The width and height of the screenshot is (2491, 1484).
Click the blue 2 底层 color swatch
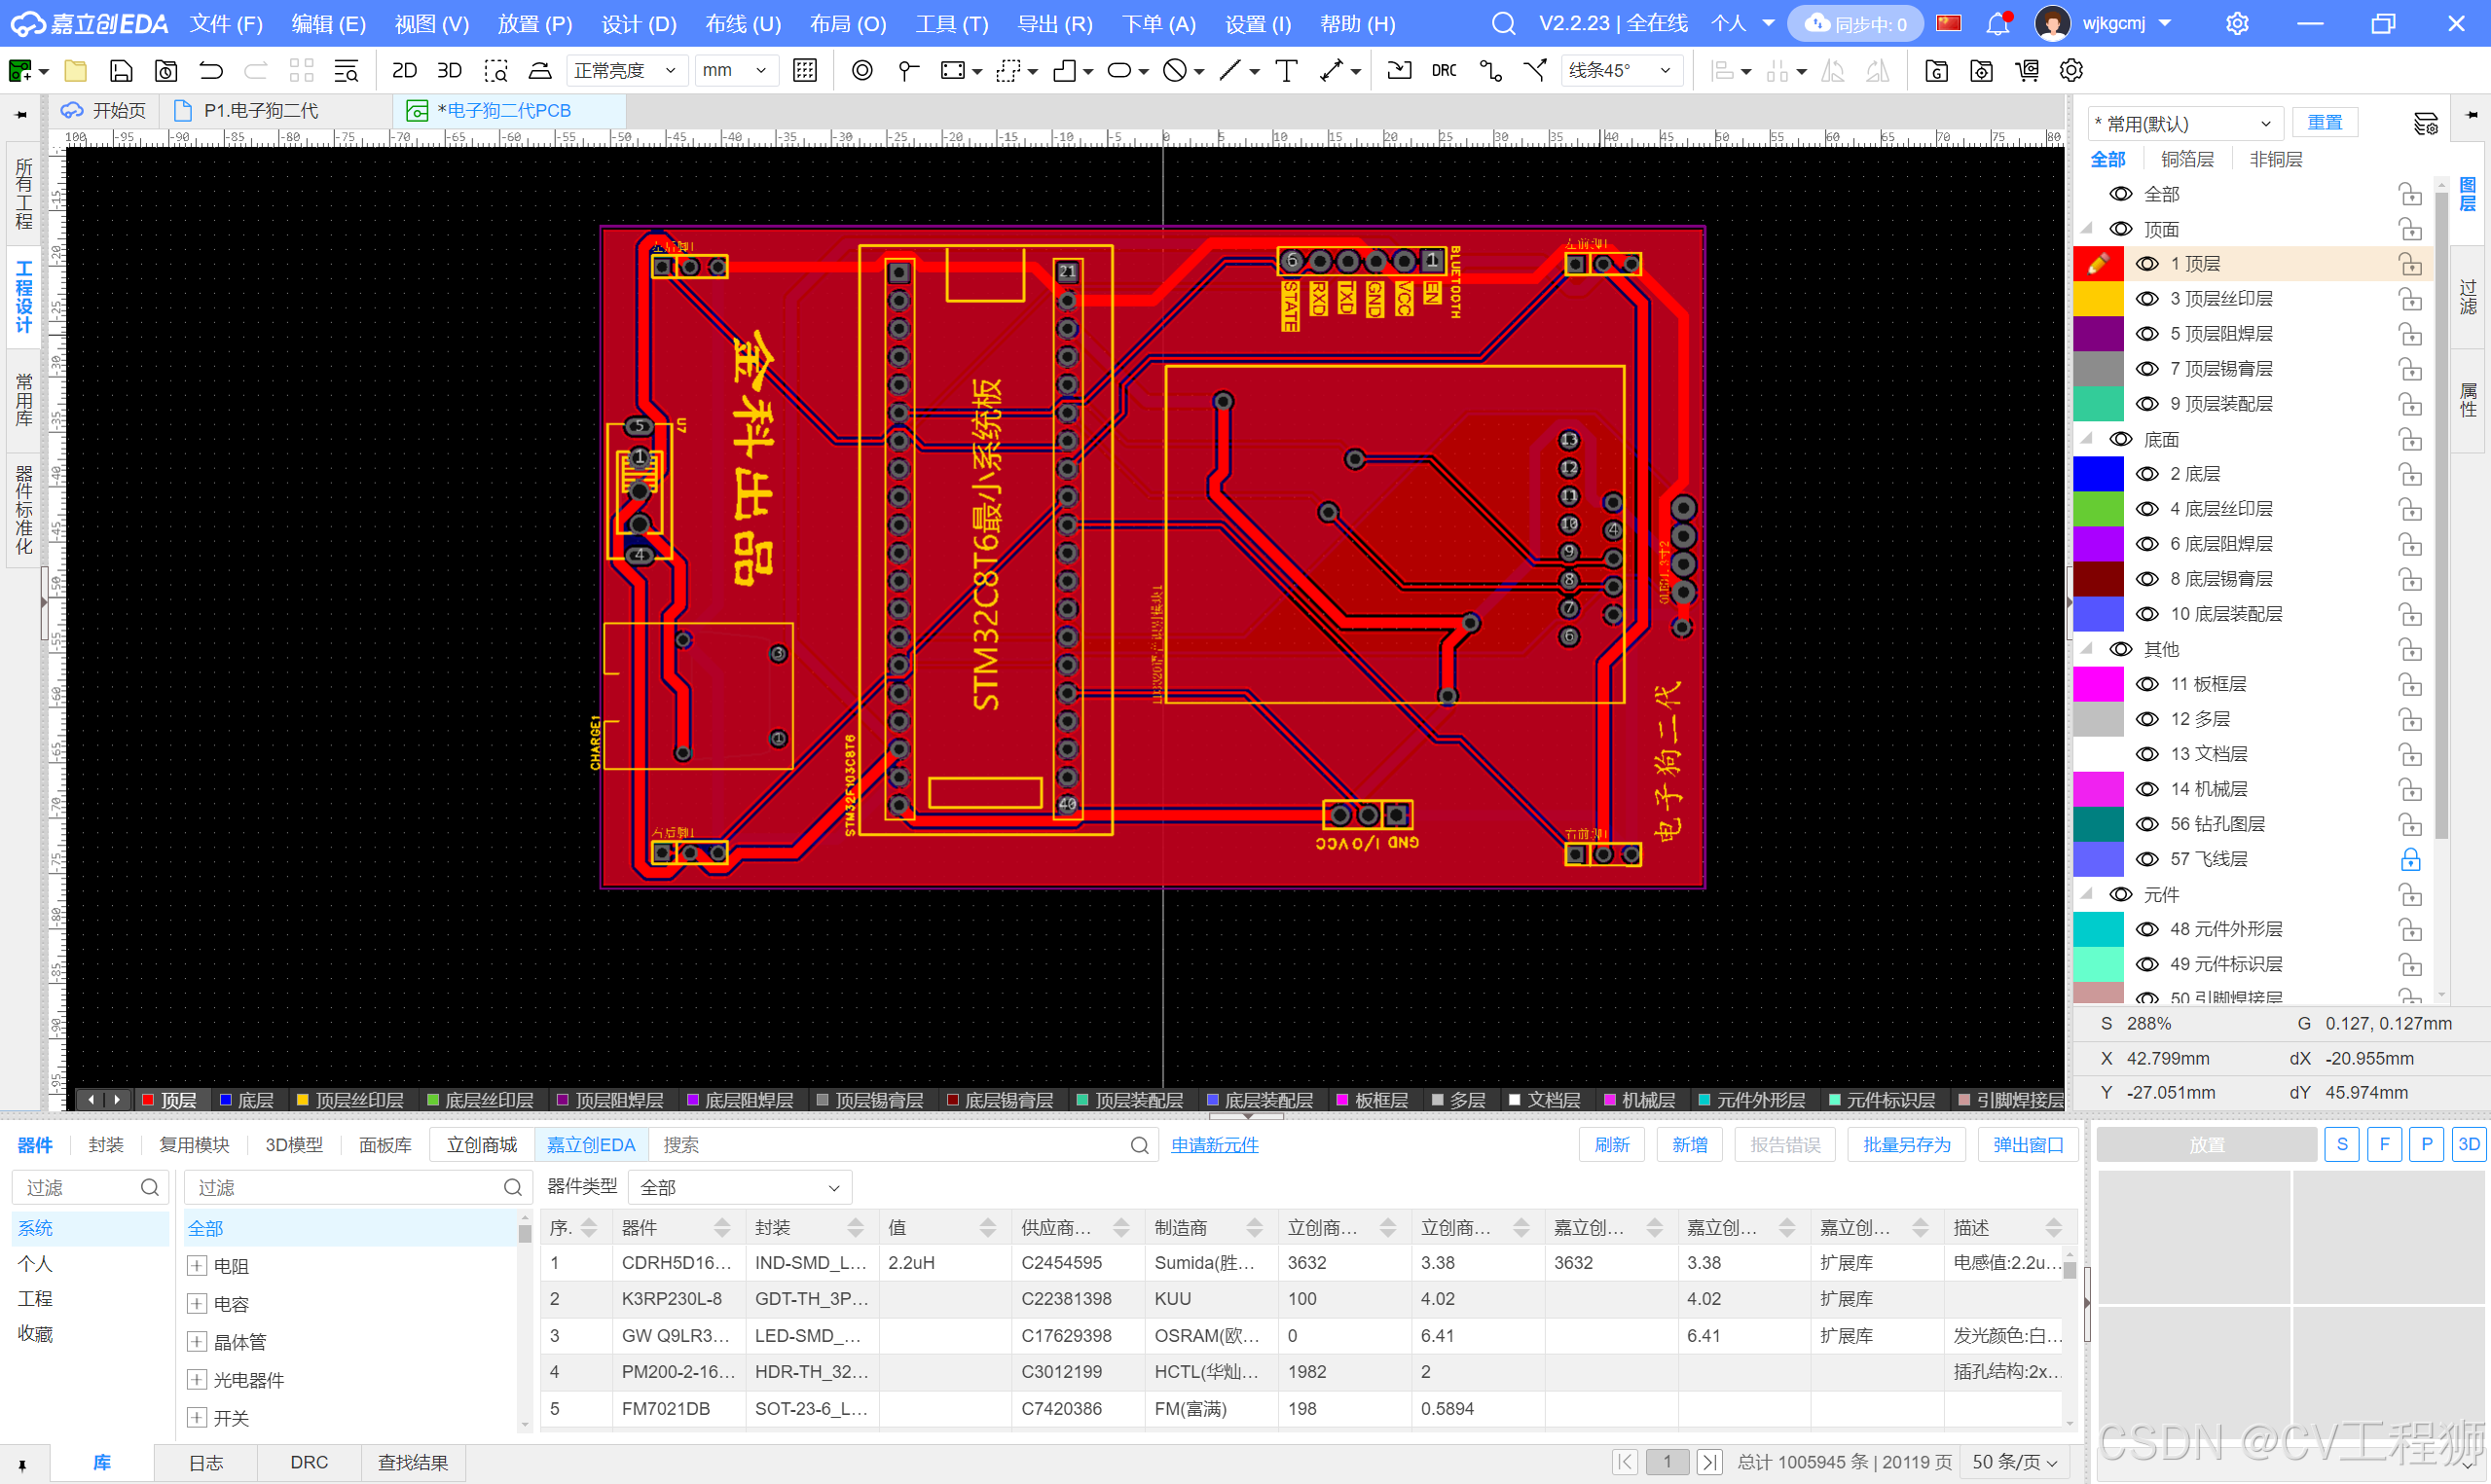tap(2098, 474)
